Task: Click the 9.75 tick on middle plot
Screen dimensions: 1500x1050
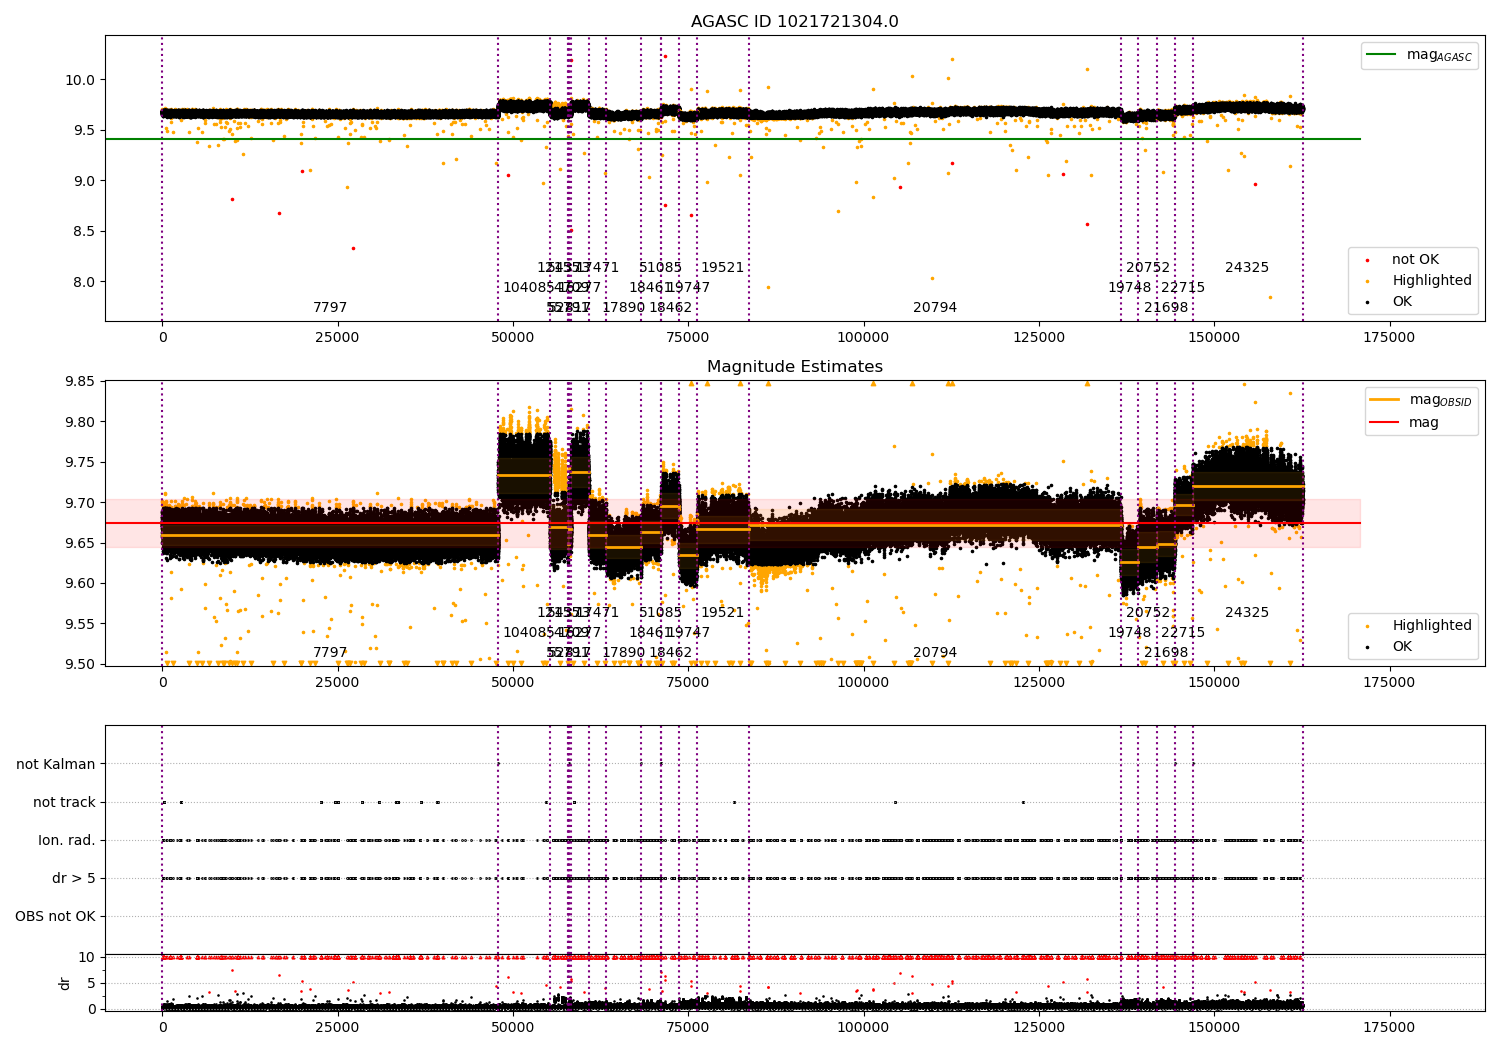Action: tap(79, 462)
